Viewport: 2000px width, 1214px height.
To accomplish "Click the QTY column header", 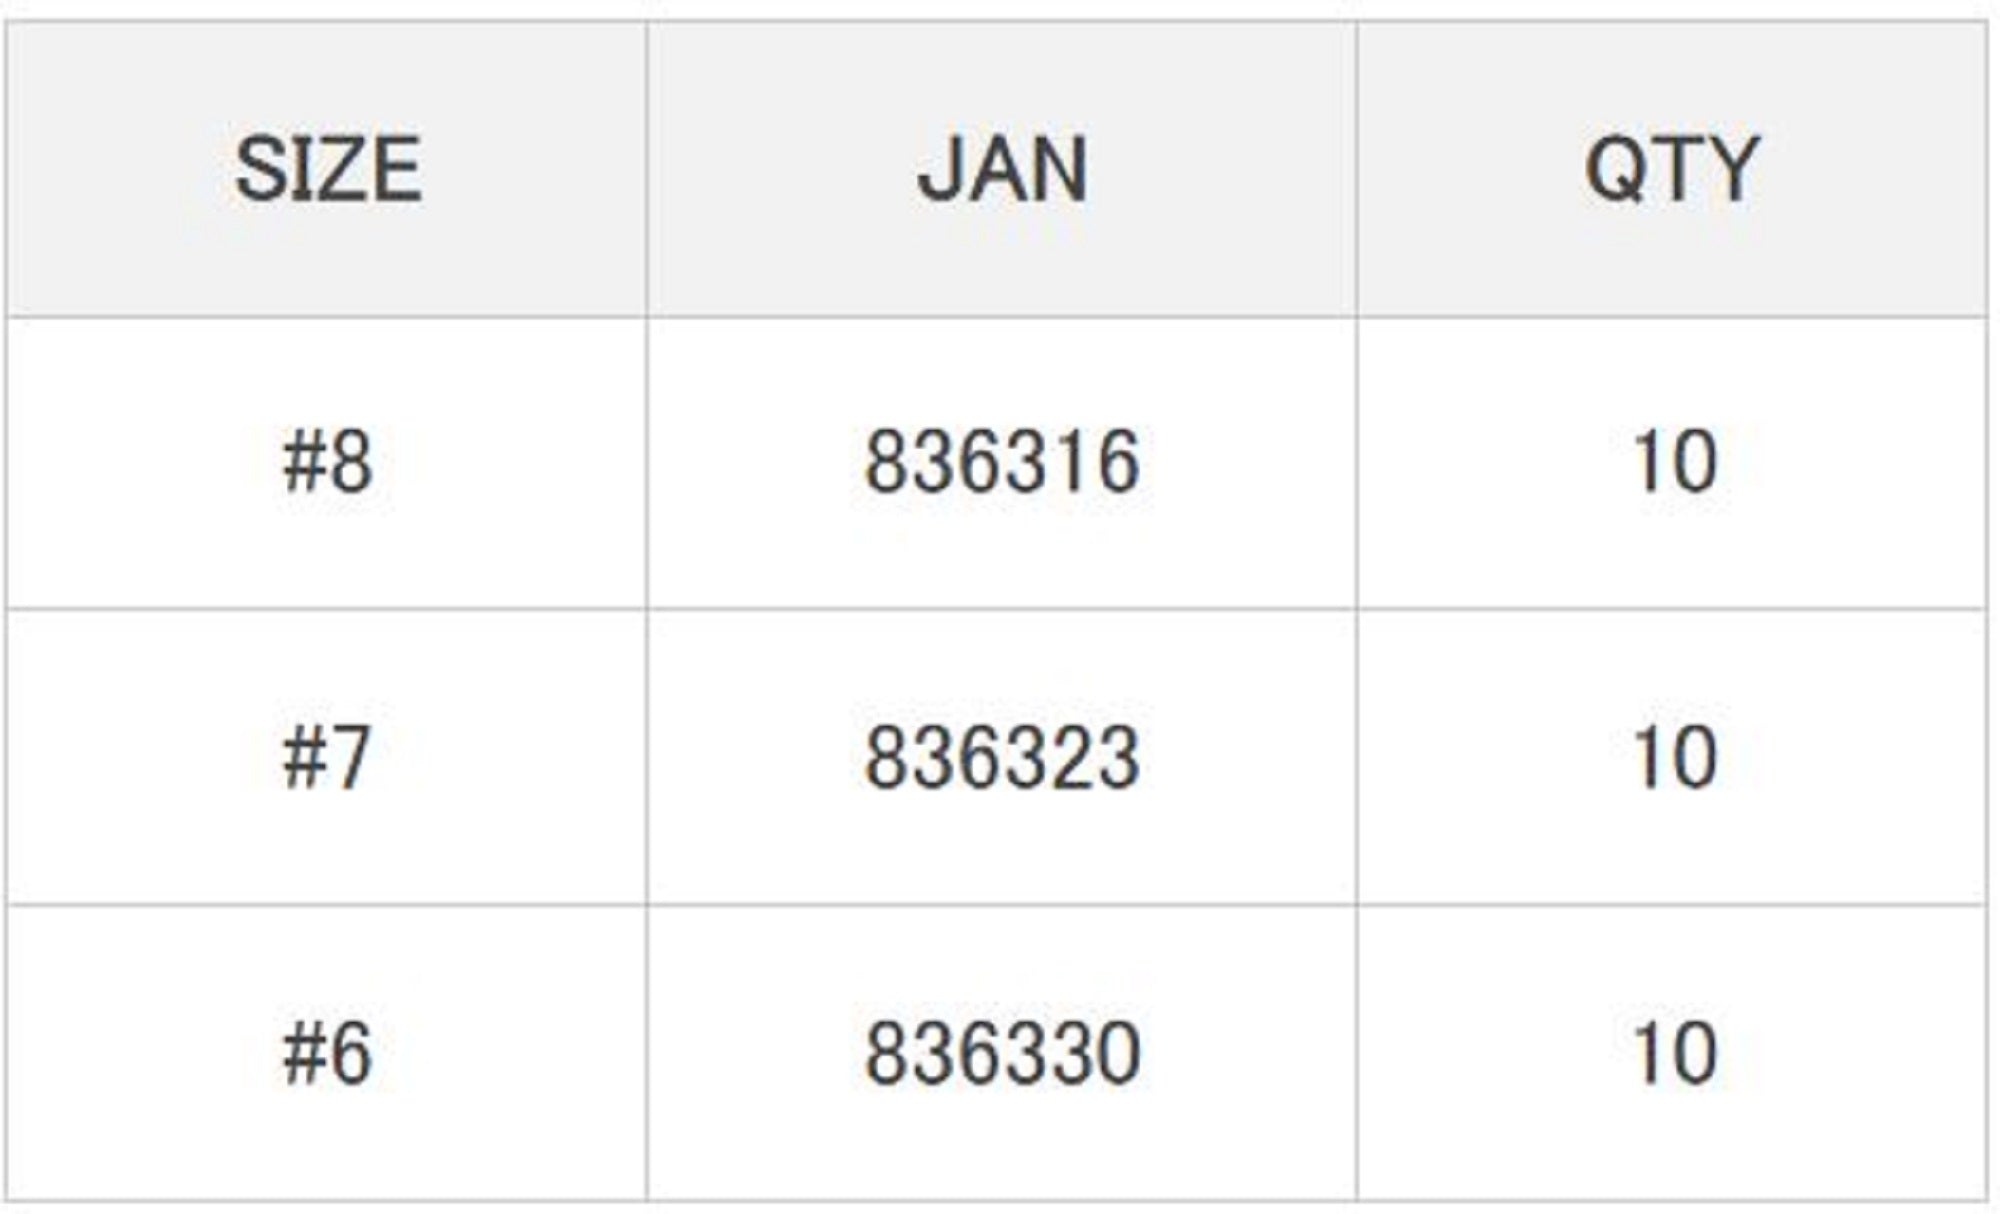I will coord(1672,169).
